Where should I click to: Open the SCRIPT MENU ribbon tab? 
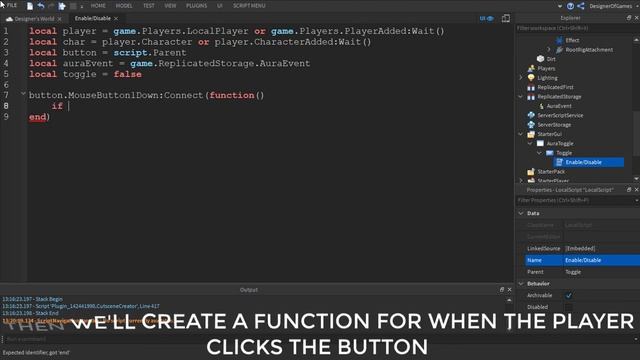click(249, 6)
